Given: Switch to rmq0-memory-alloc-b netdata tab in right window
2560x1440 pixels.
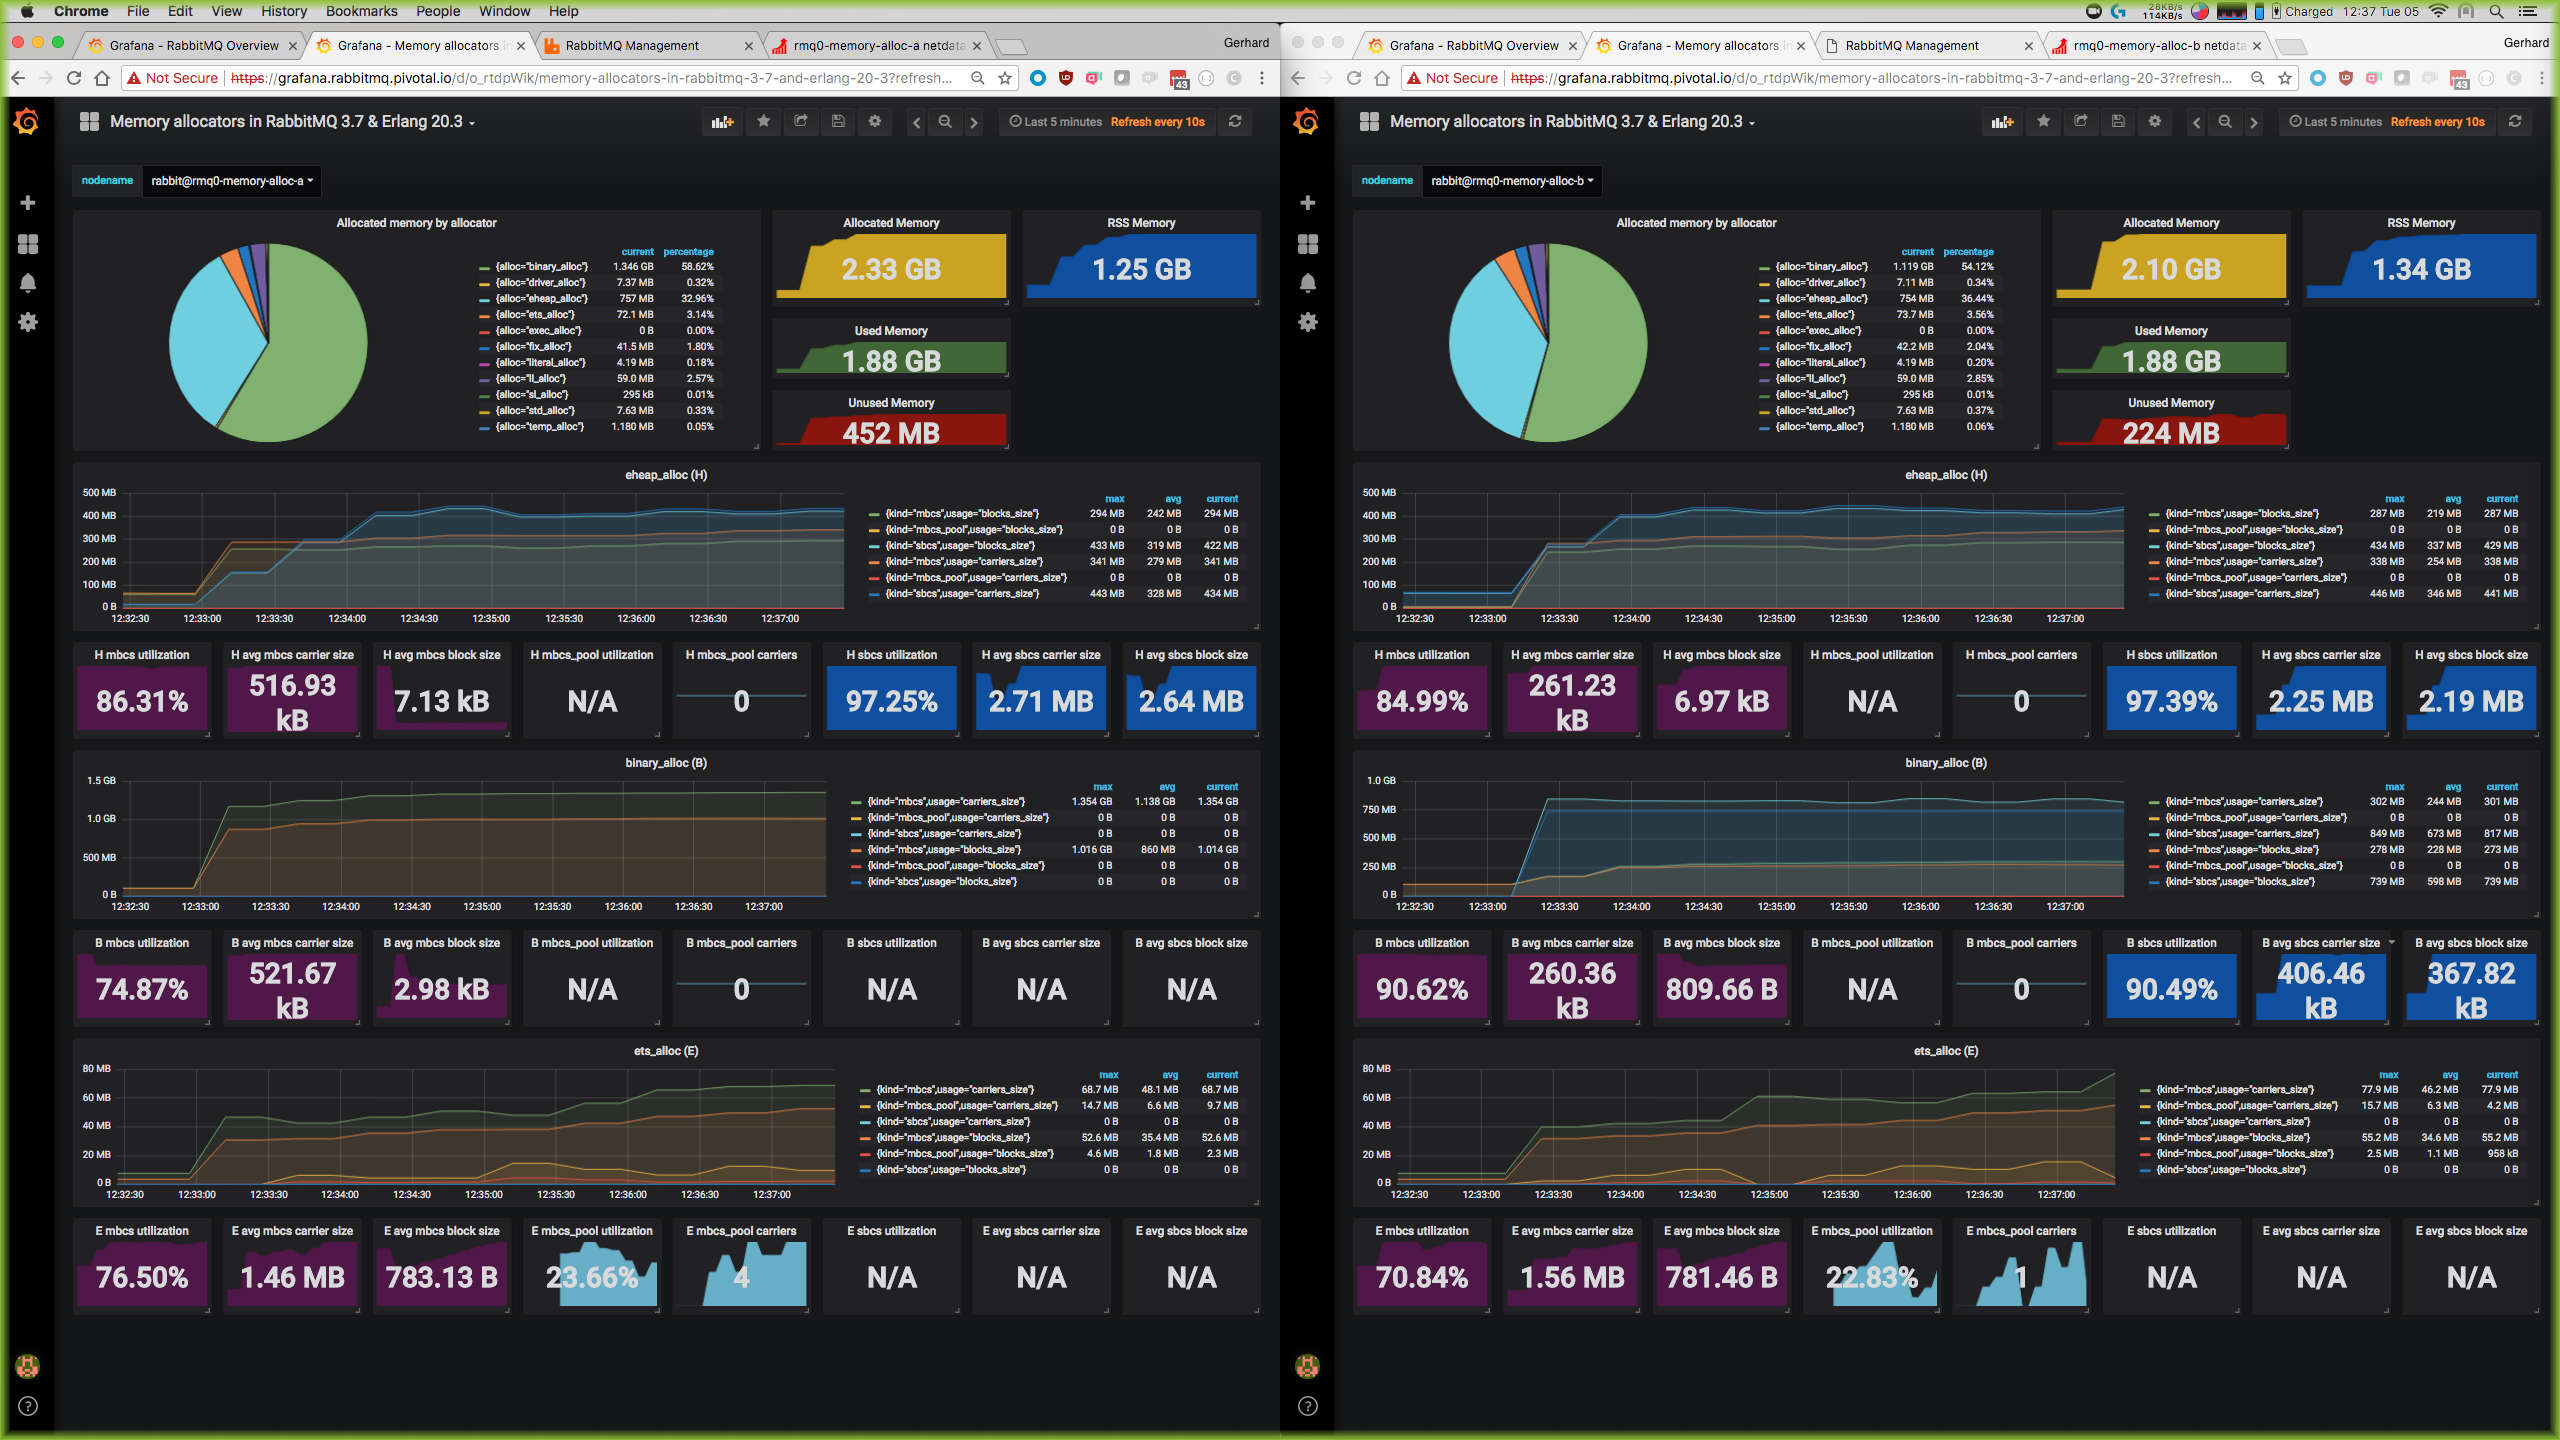Looking at the screenshot, I should pyautogui.click(x=2155, y=45).
